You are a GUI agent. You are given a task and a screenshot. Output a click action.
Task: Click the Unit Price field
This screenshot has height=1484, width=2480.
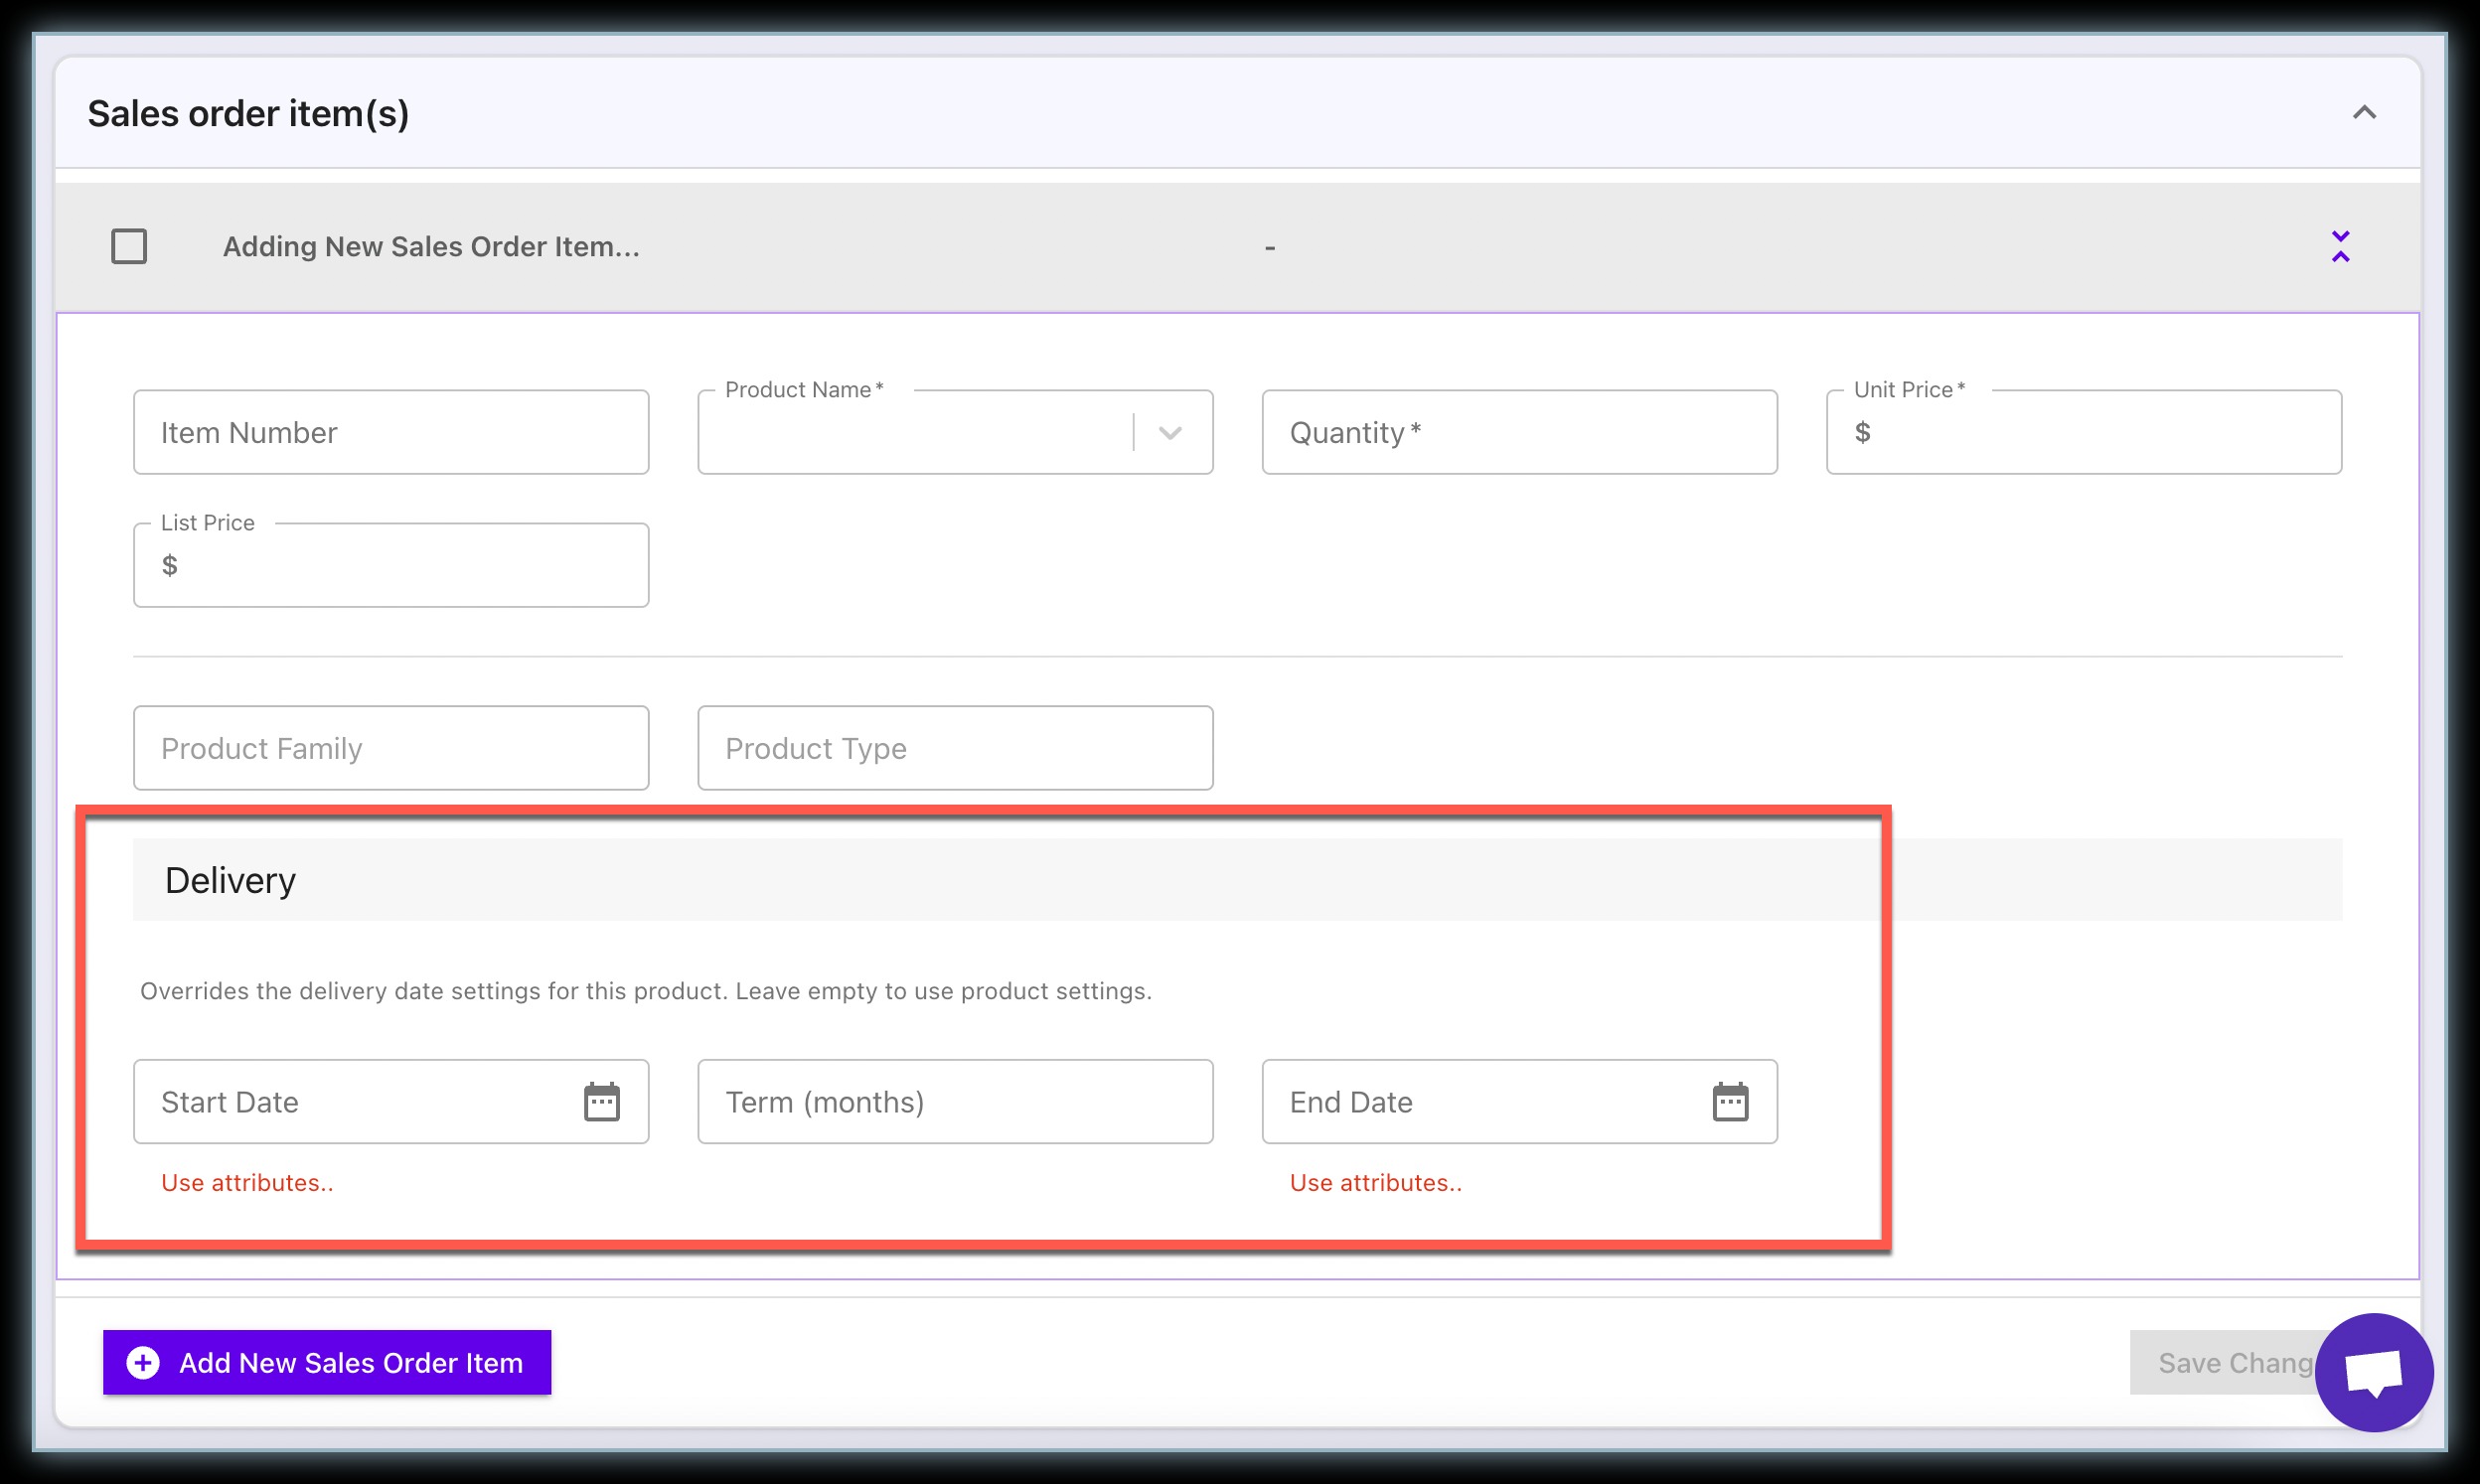(2084, 432)
